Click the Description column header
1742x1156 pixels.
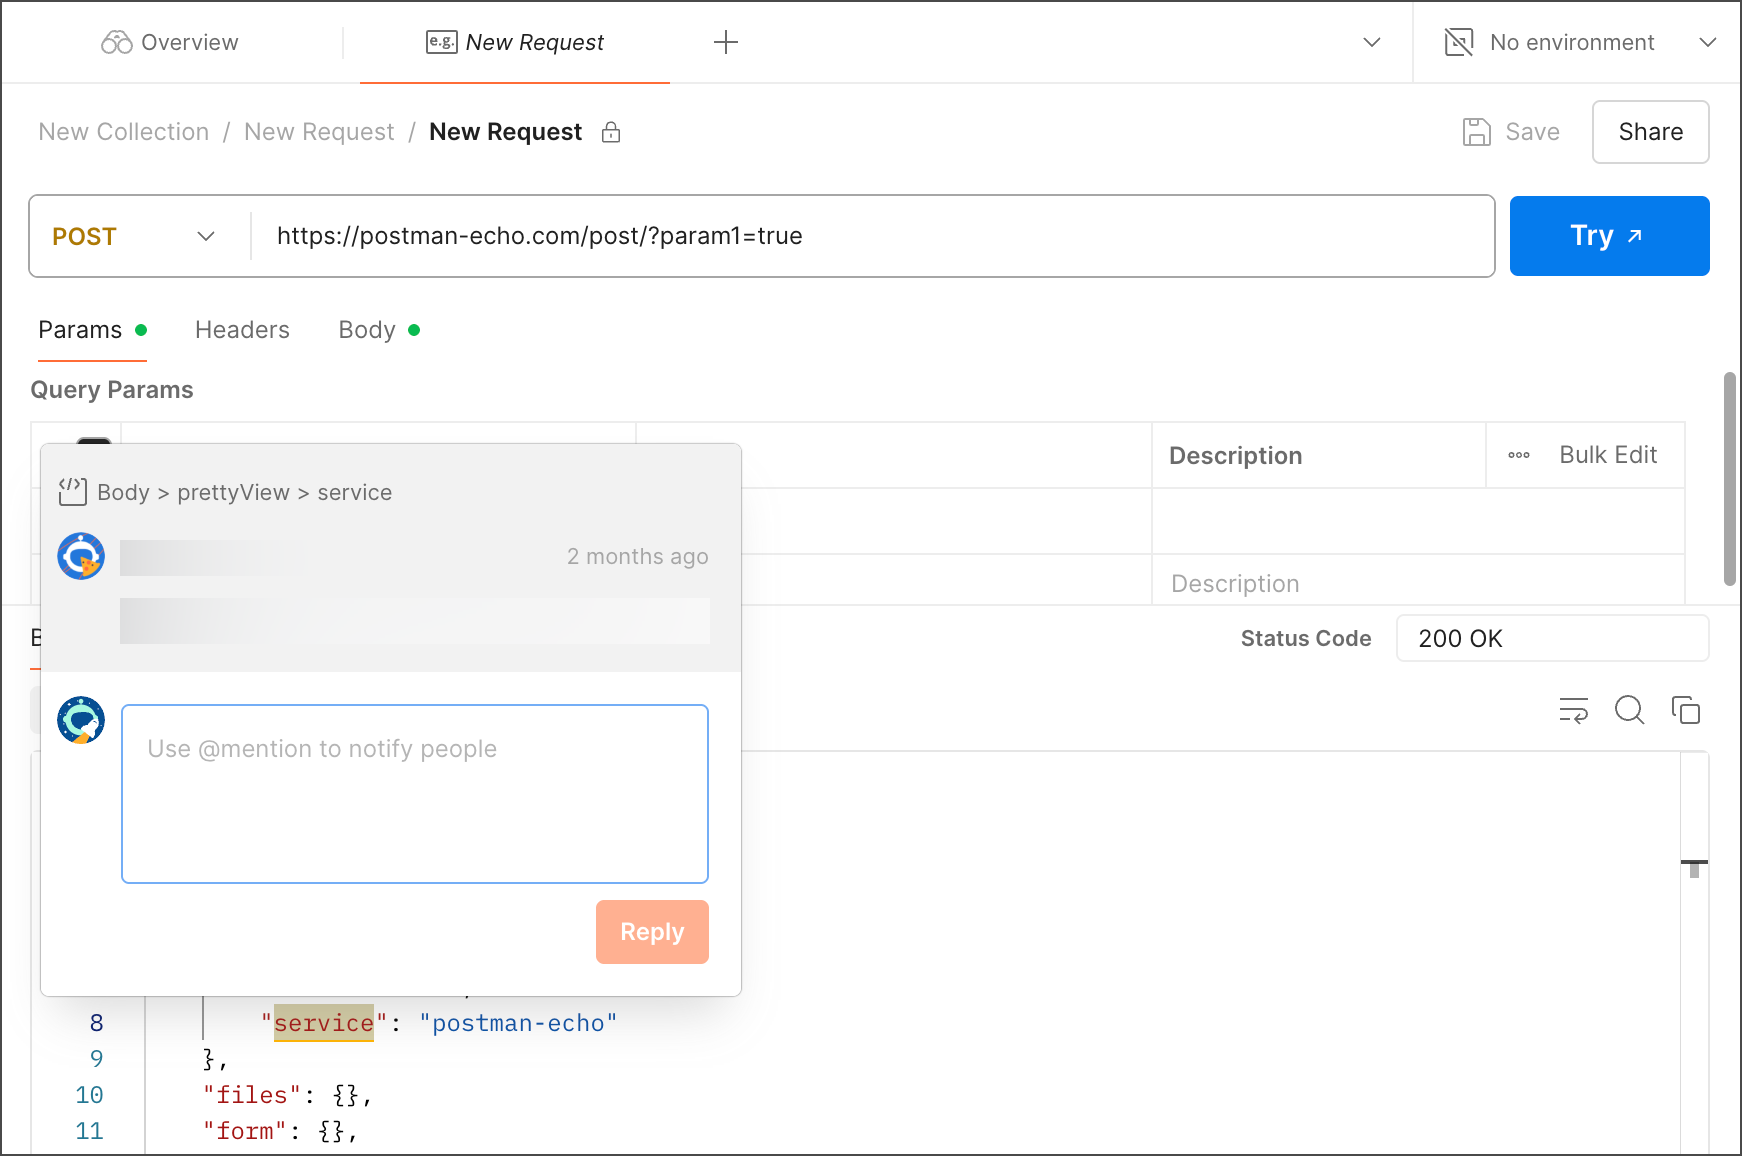click(x=1235, y=456)
